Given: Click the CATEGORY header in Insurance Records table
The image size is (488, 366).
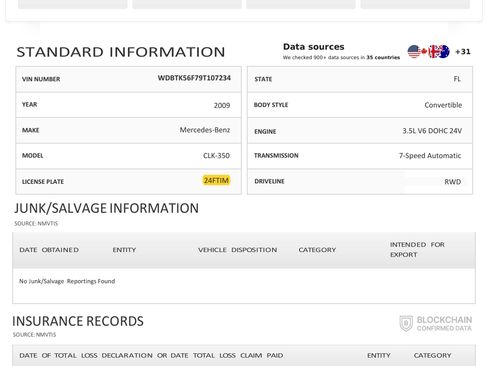Looking at the screenshot, I should [x=432, y=356].
